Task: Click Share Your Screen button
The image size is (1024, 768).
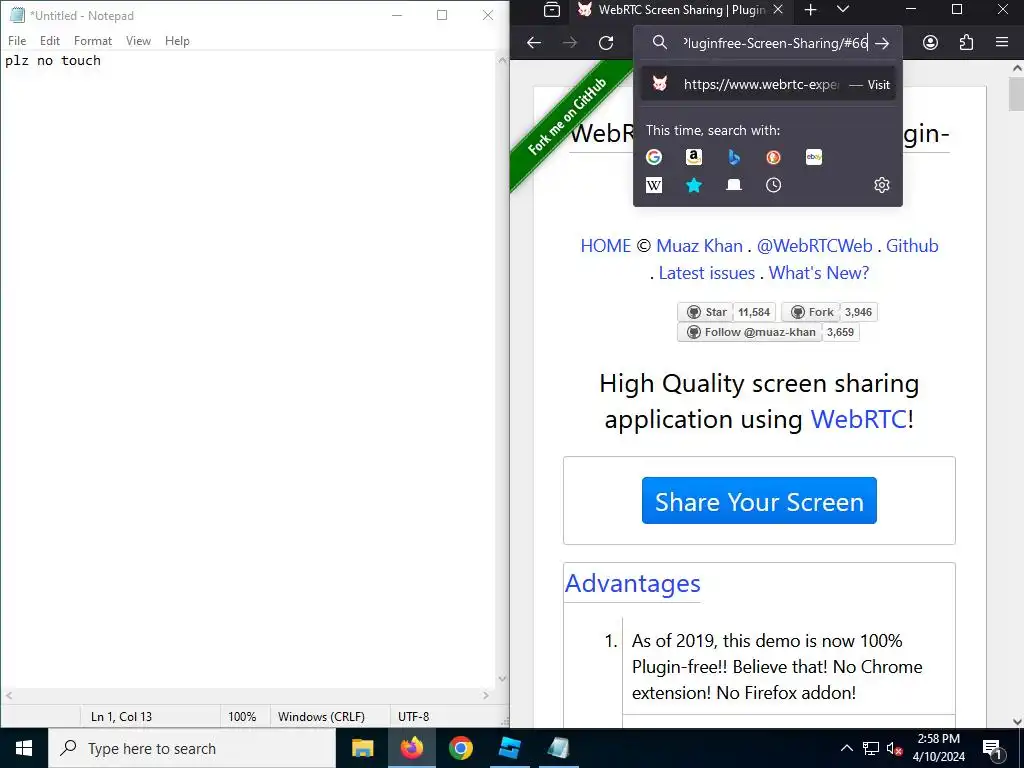Action: [x=759, y=501]
